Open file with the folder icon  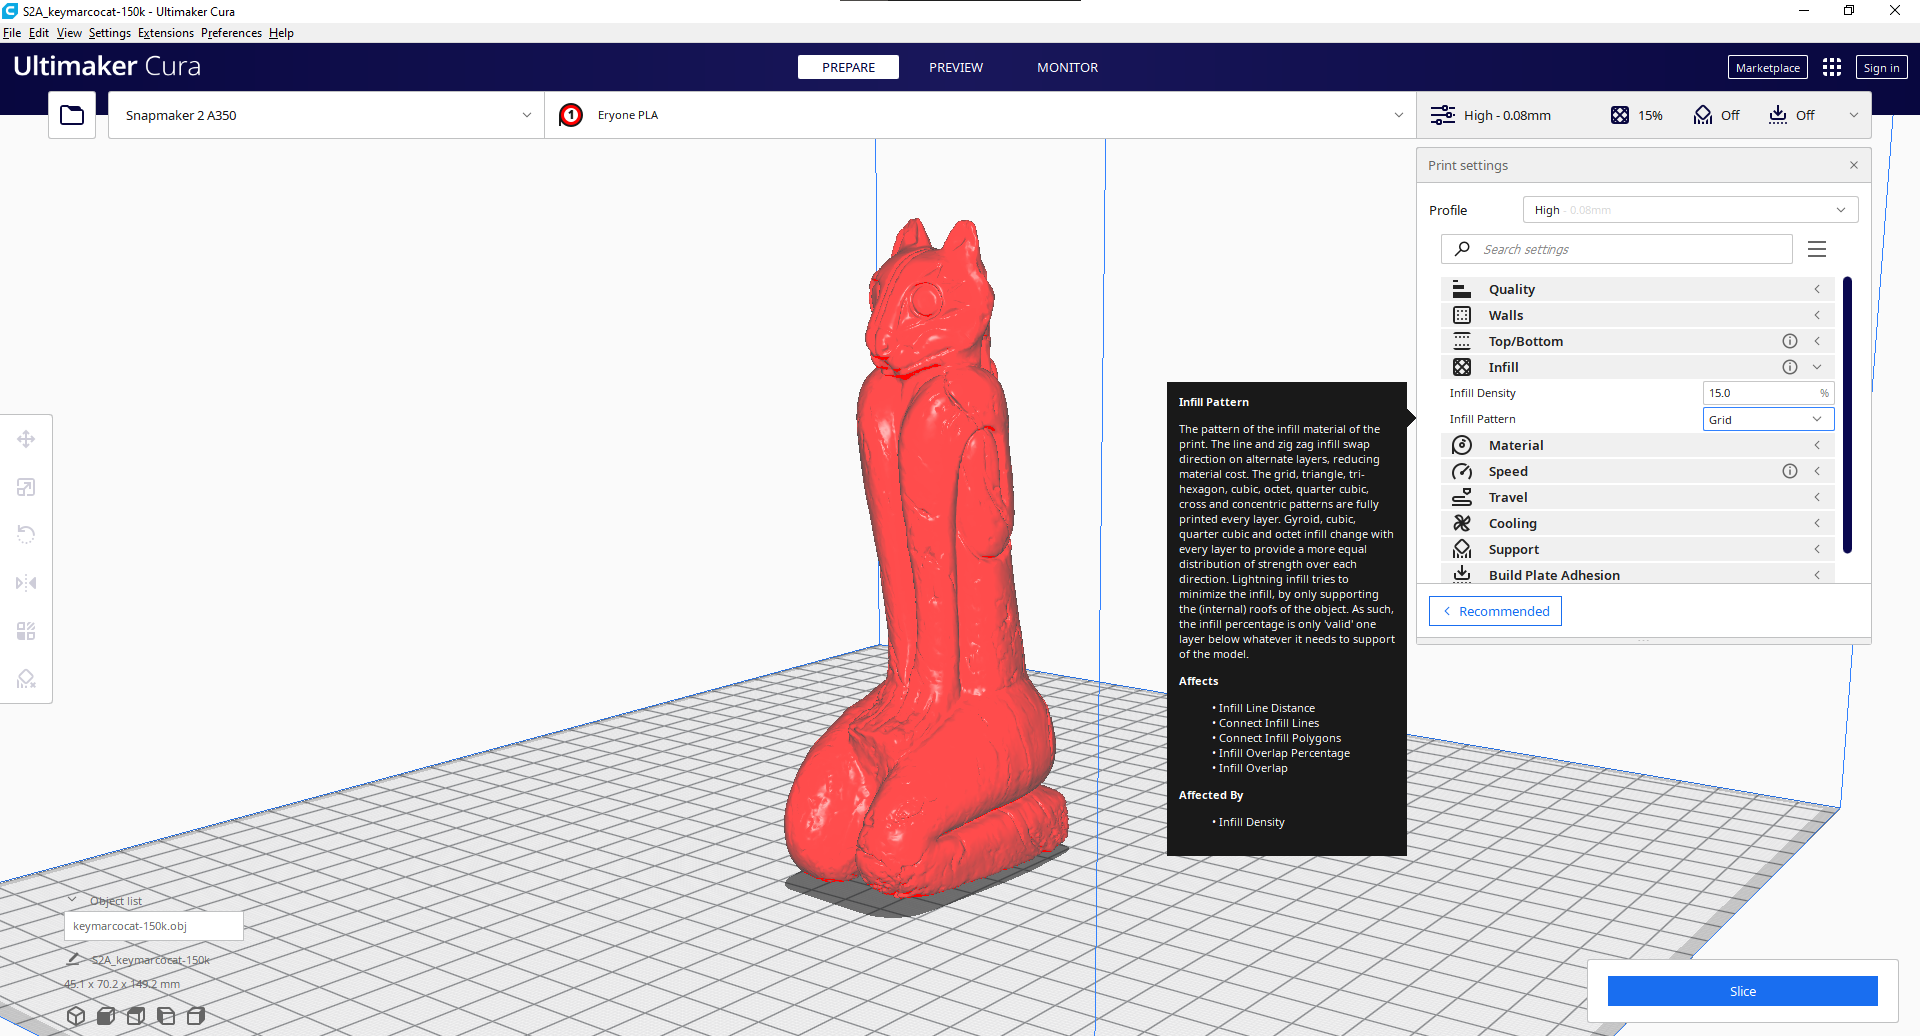point(72,115)
